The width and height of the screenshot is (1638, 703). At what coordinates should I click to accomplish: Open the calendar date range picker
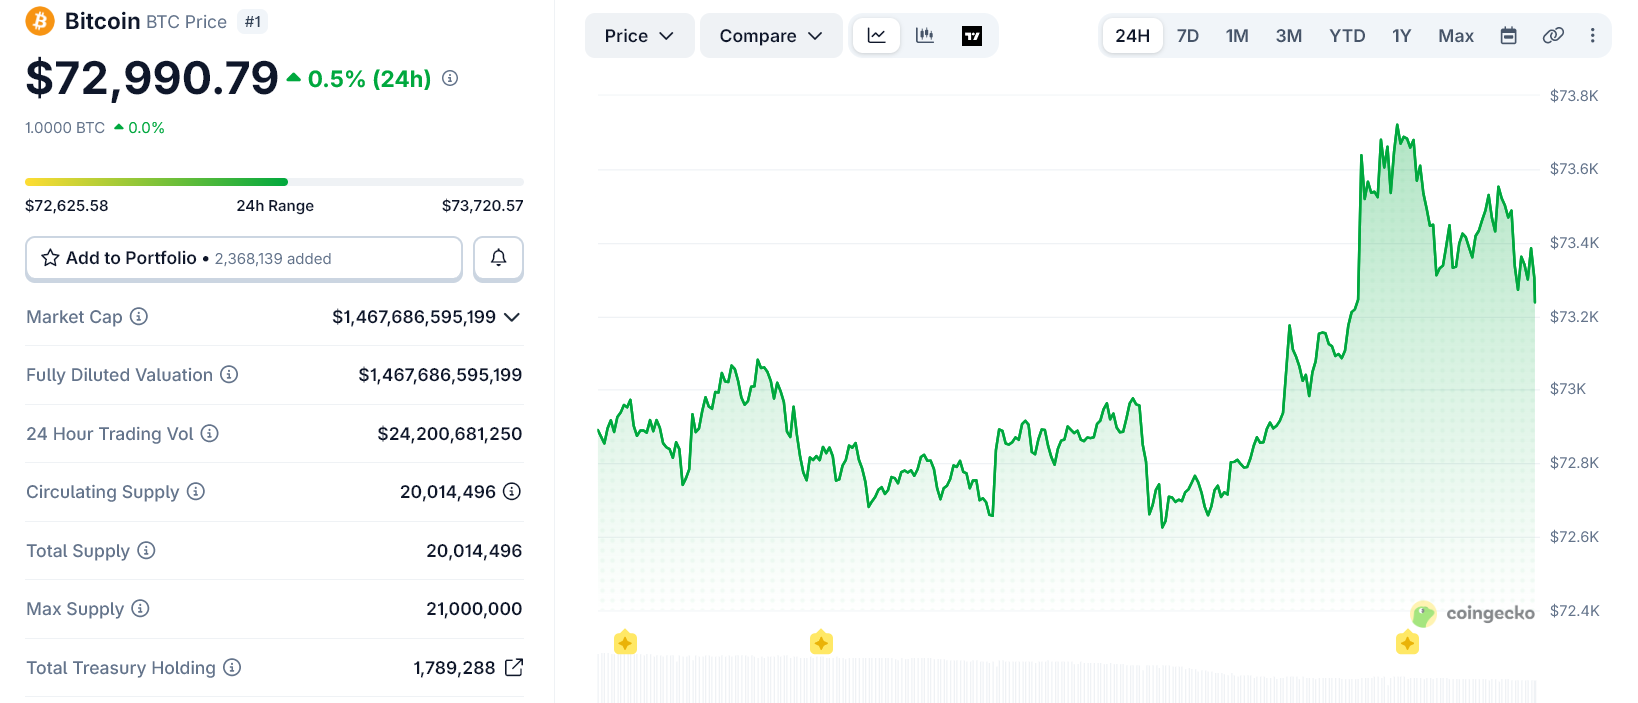click(x=1508, y=36)
